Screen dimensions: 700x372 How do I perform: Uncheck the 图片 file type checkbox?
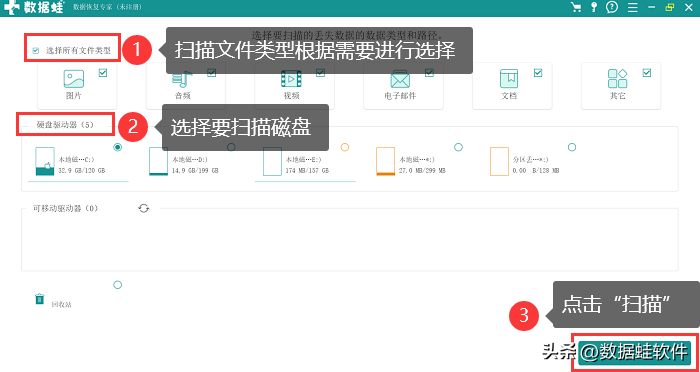pos(103,73)
